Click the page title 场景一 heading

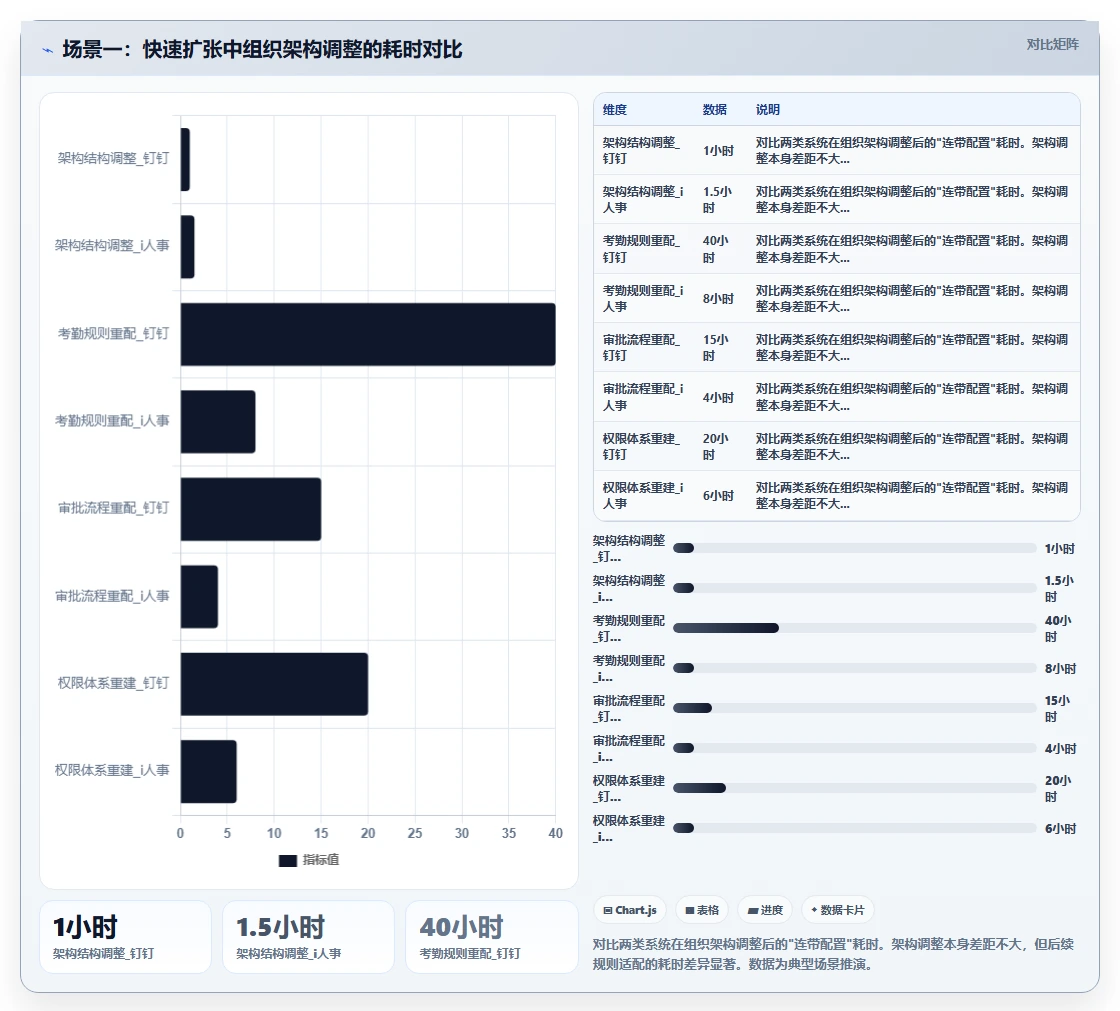tap(262, 50)
